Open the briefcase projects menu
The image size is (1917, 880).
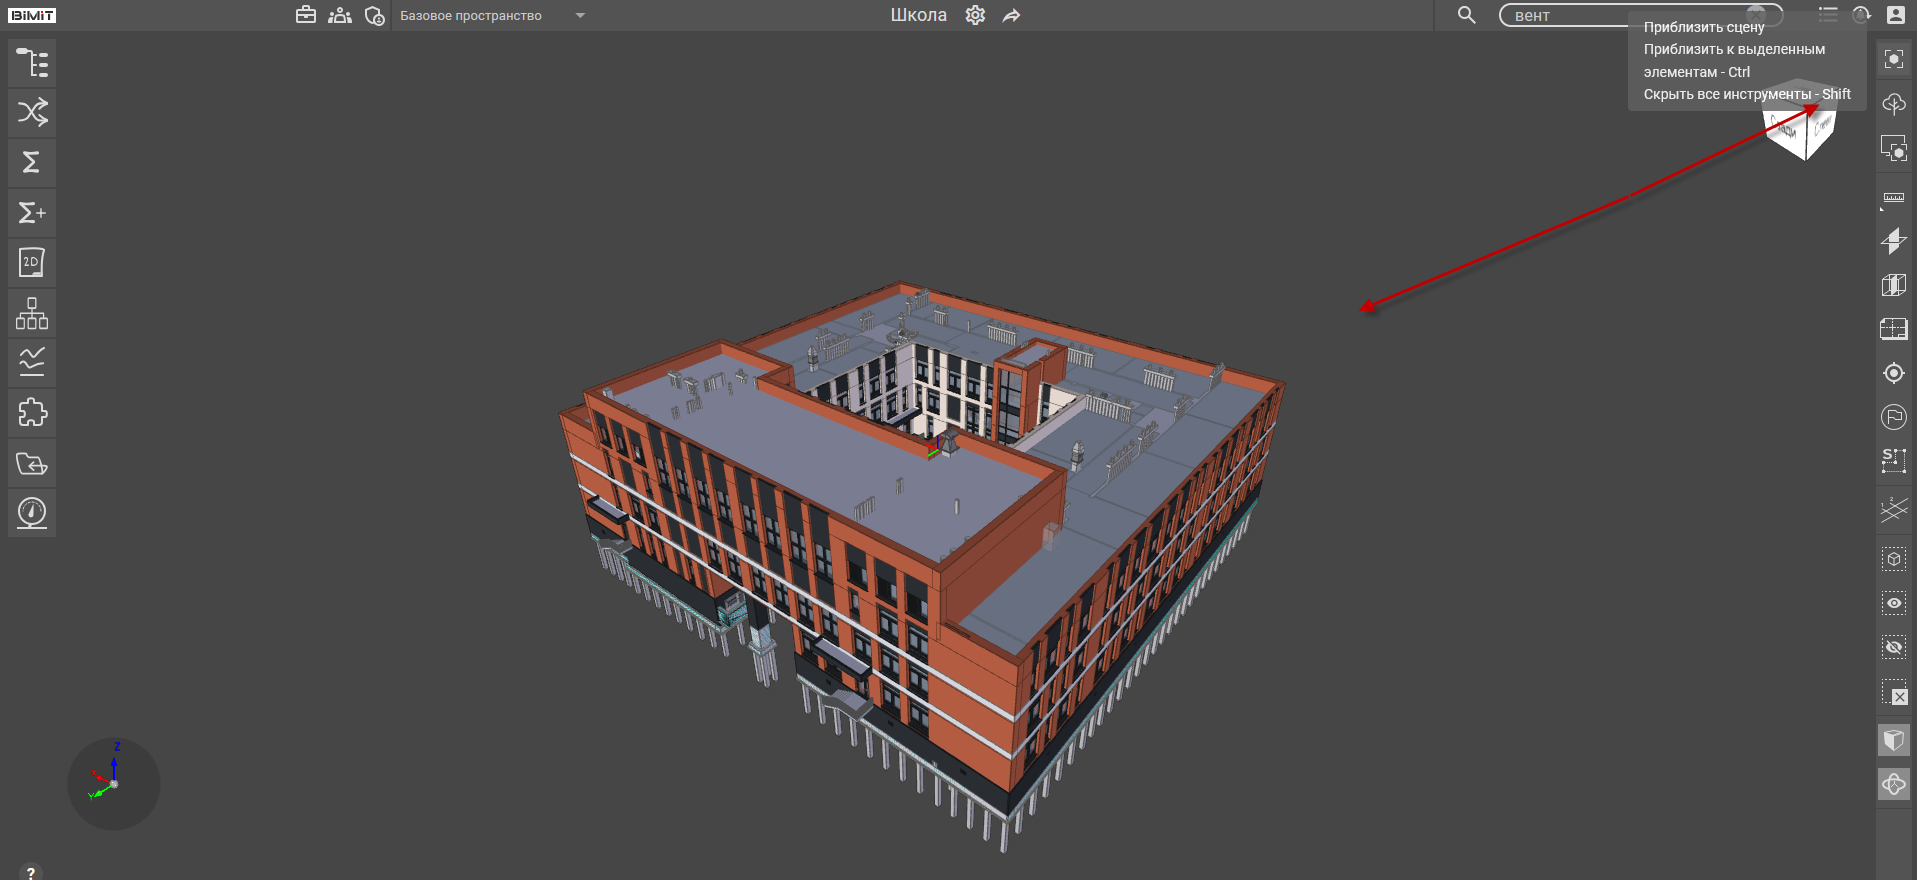tap(306, 16)
